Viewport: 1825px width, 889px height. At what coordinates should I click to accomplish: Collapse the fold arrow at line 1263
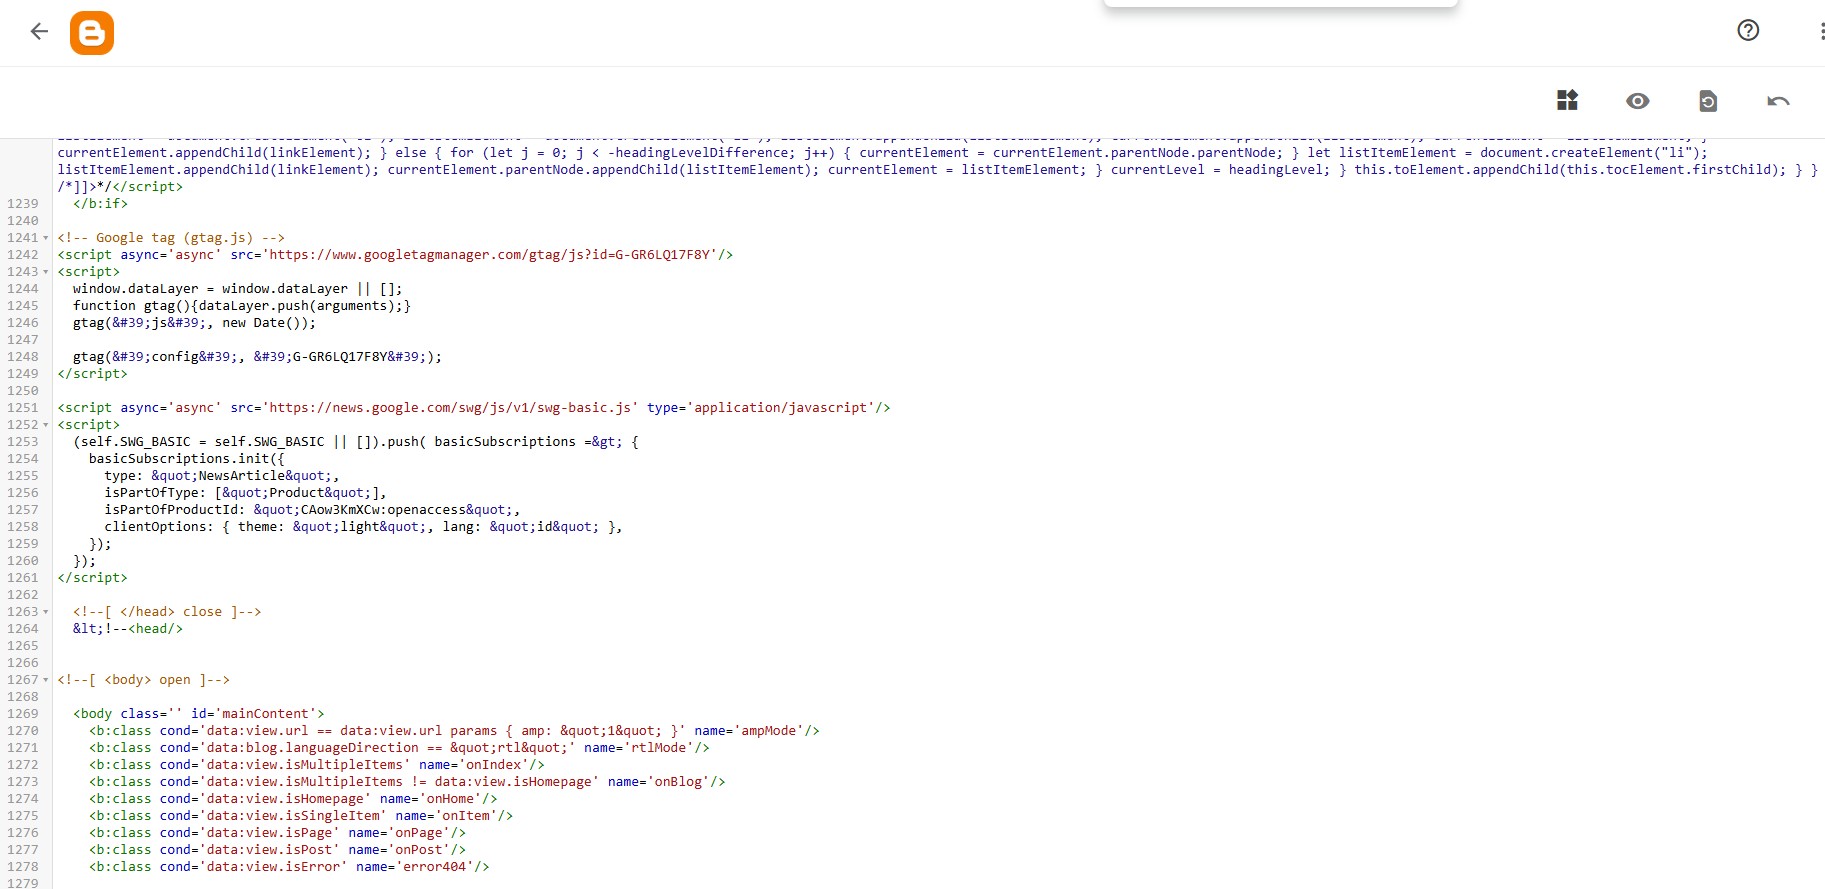pyautogui.click(x=46, y=612)
